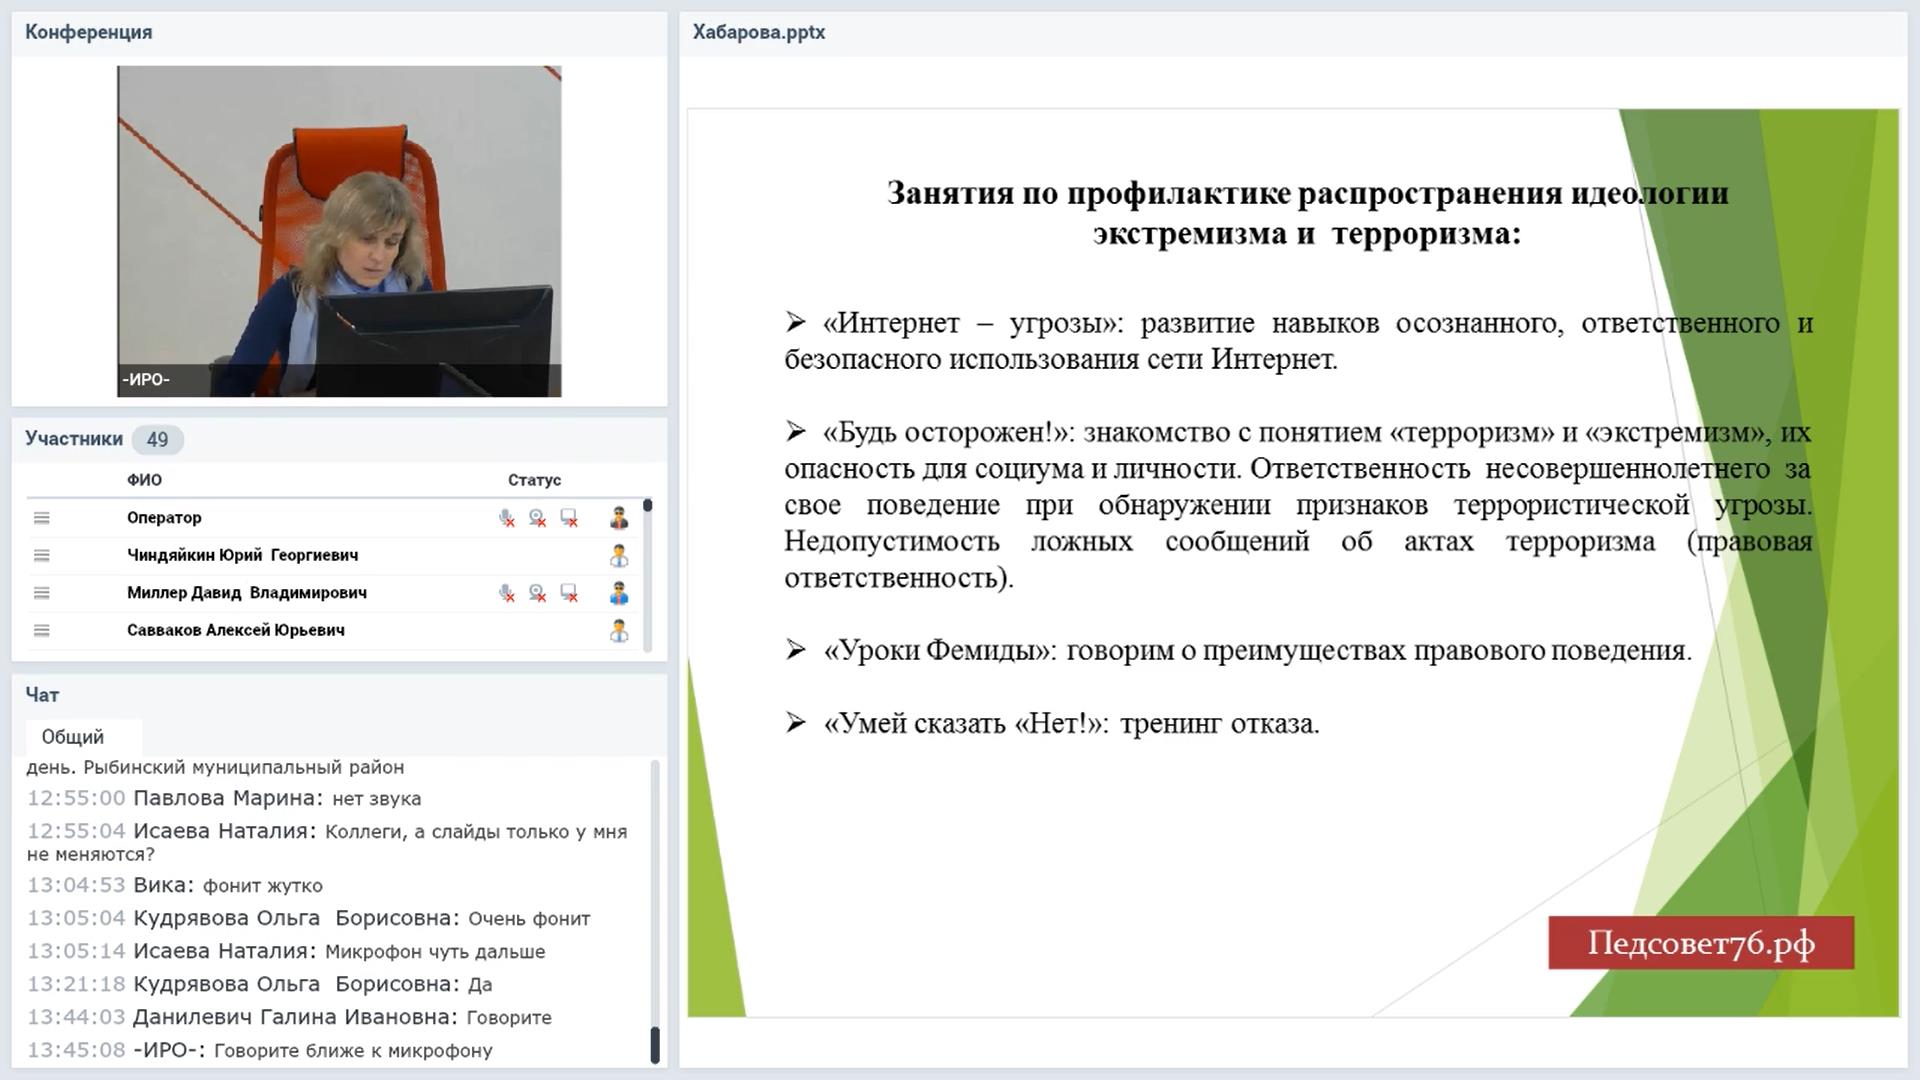Click the user avatar icon for Савваков Алексей Юрьевич
The width and height of the screenshot is (1920, 1080).
coord(619,630)
